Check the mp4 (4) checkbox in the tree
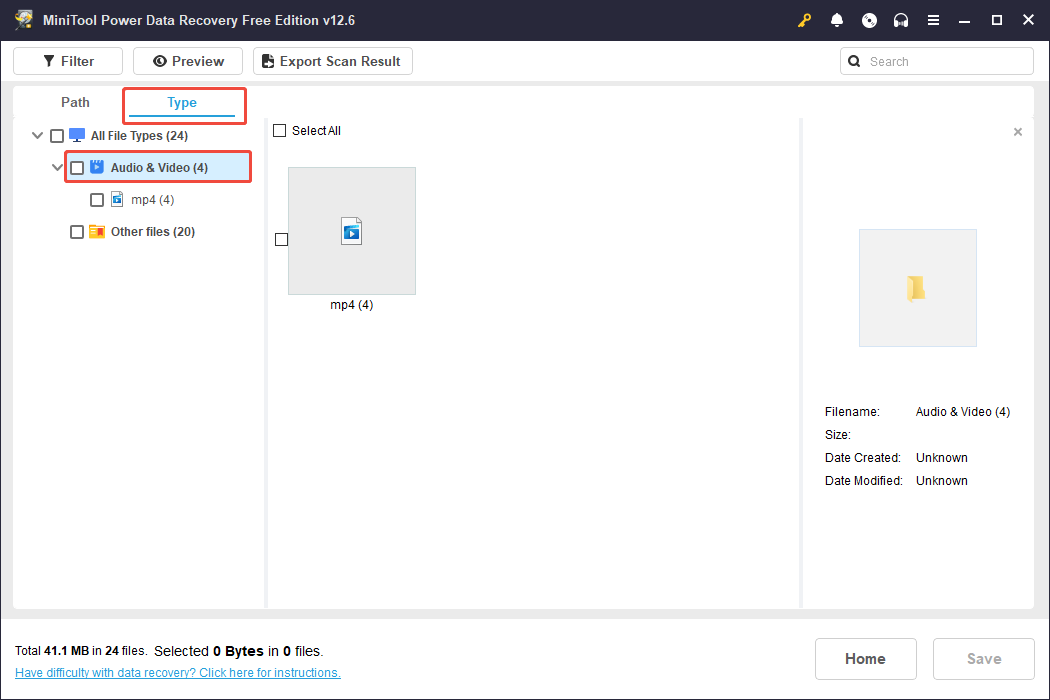 (97, 199)
